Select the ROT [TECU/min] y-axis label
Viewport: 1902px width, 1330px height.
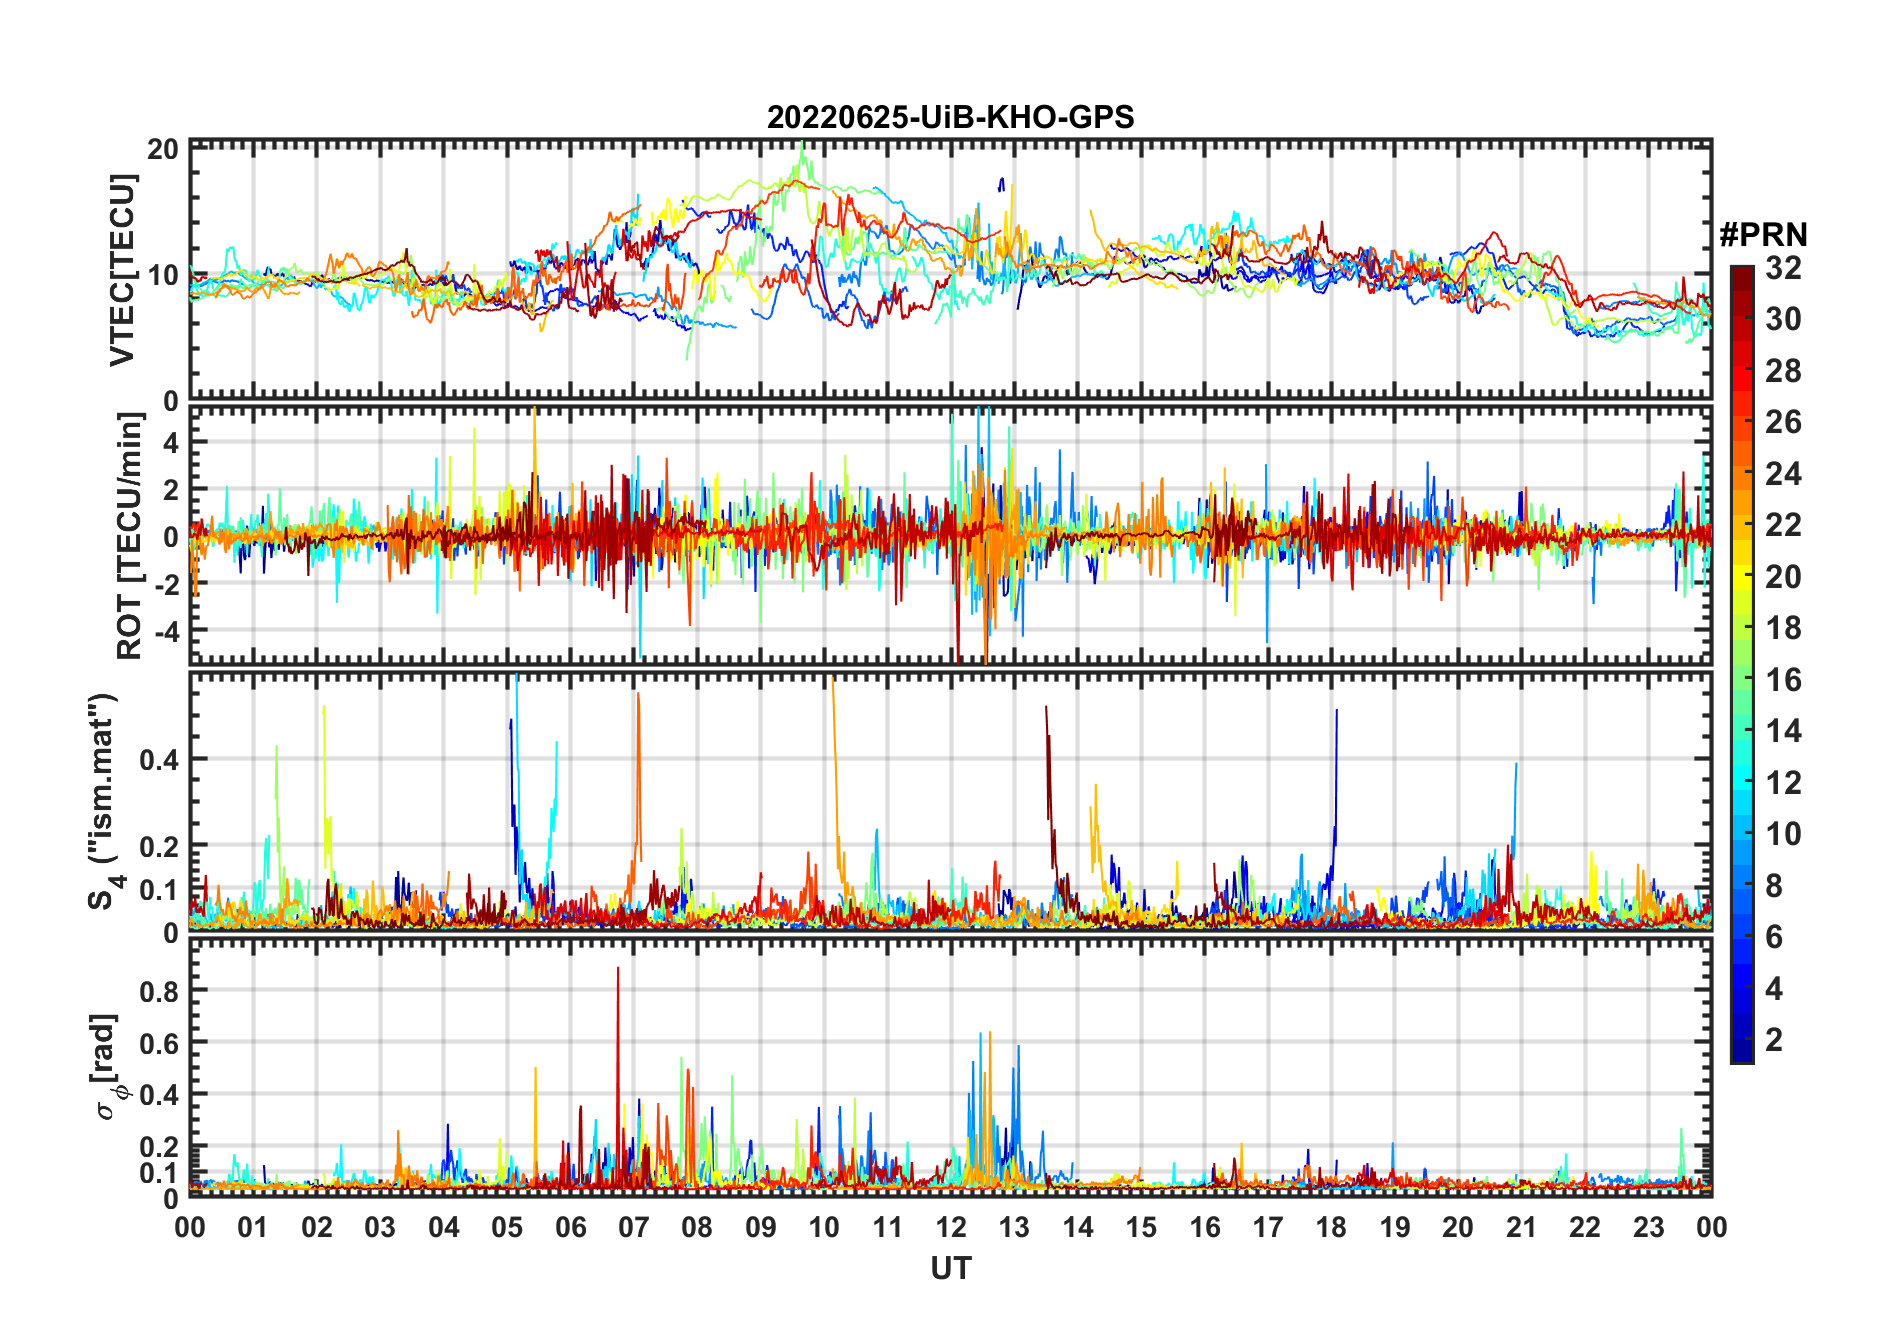pos(130,535)
